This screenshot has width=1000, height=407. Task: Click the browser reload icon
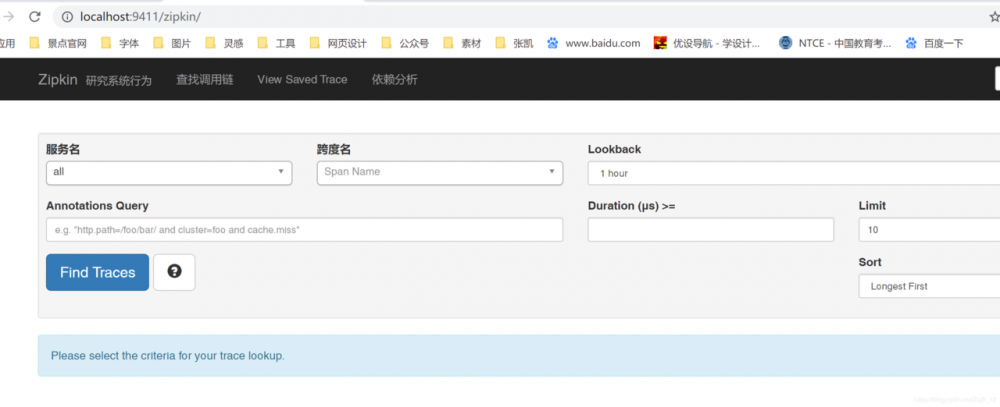pos(34,17)
